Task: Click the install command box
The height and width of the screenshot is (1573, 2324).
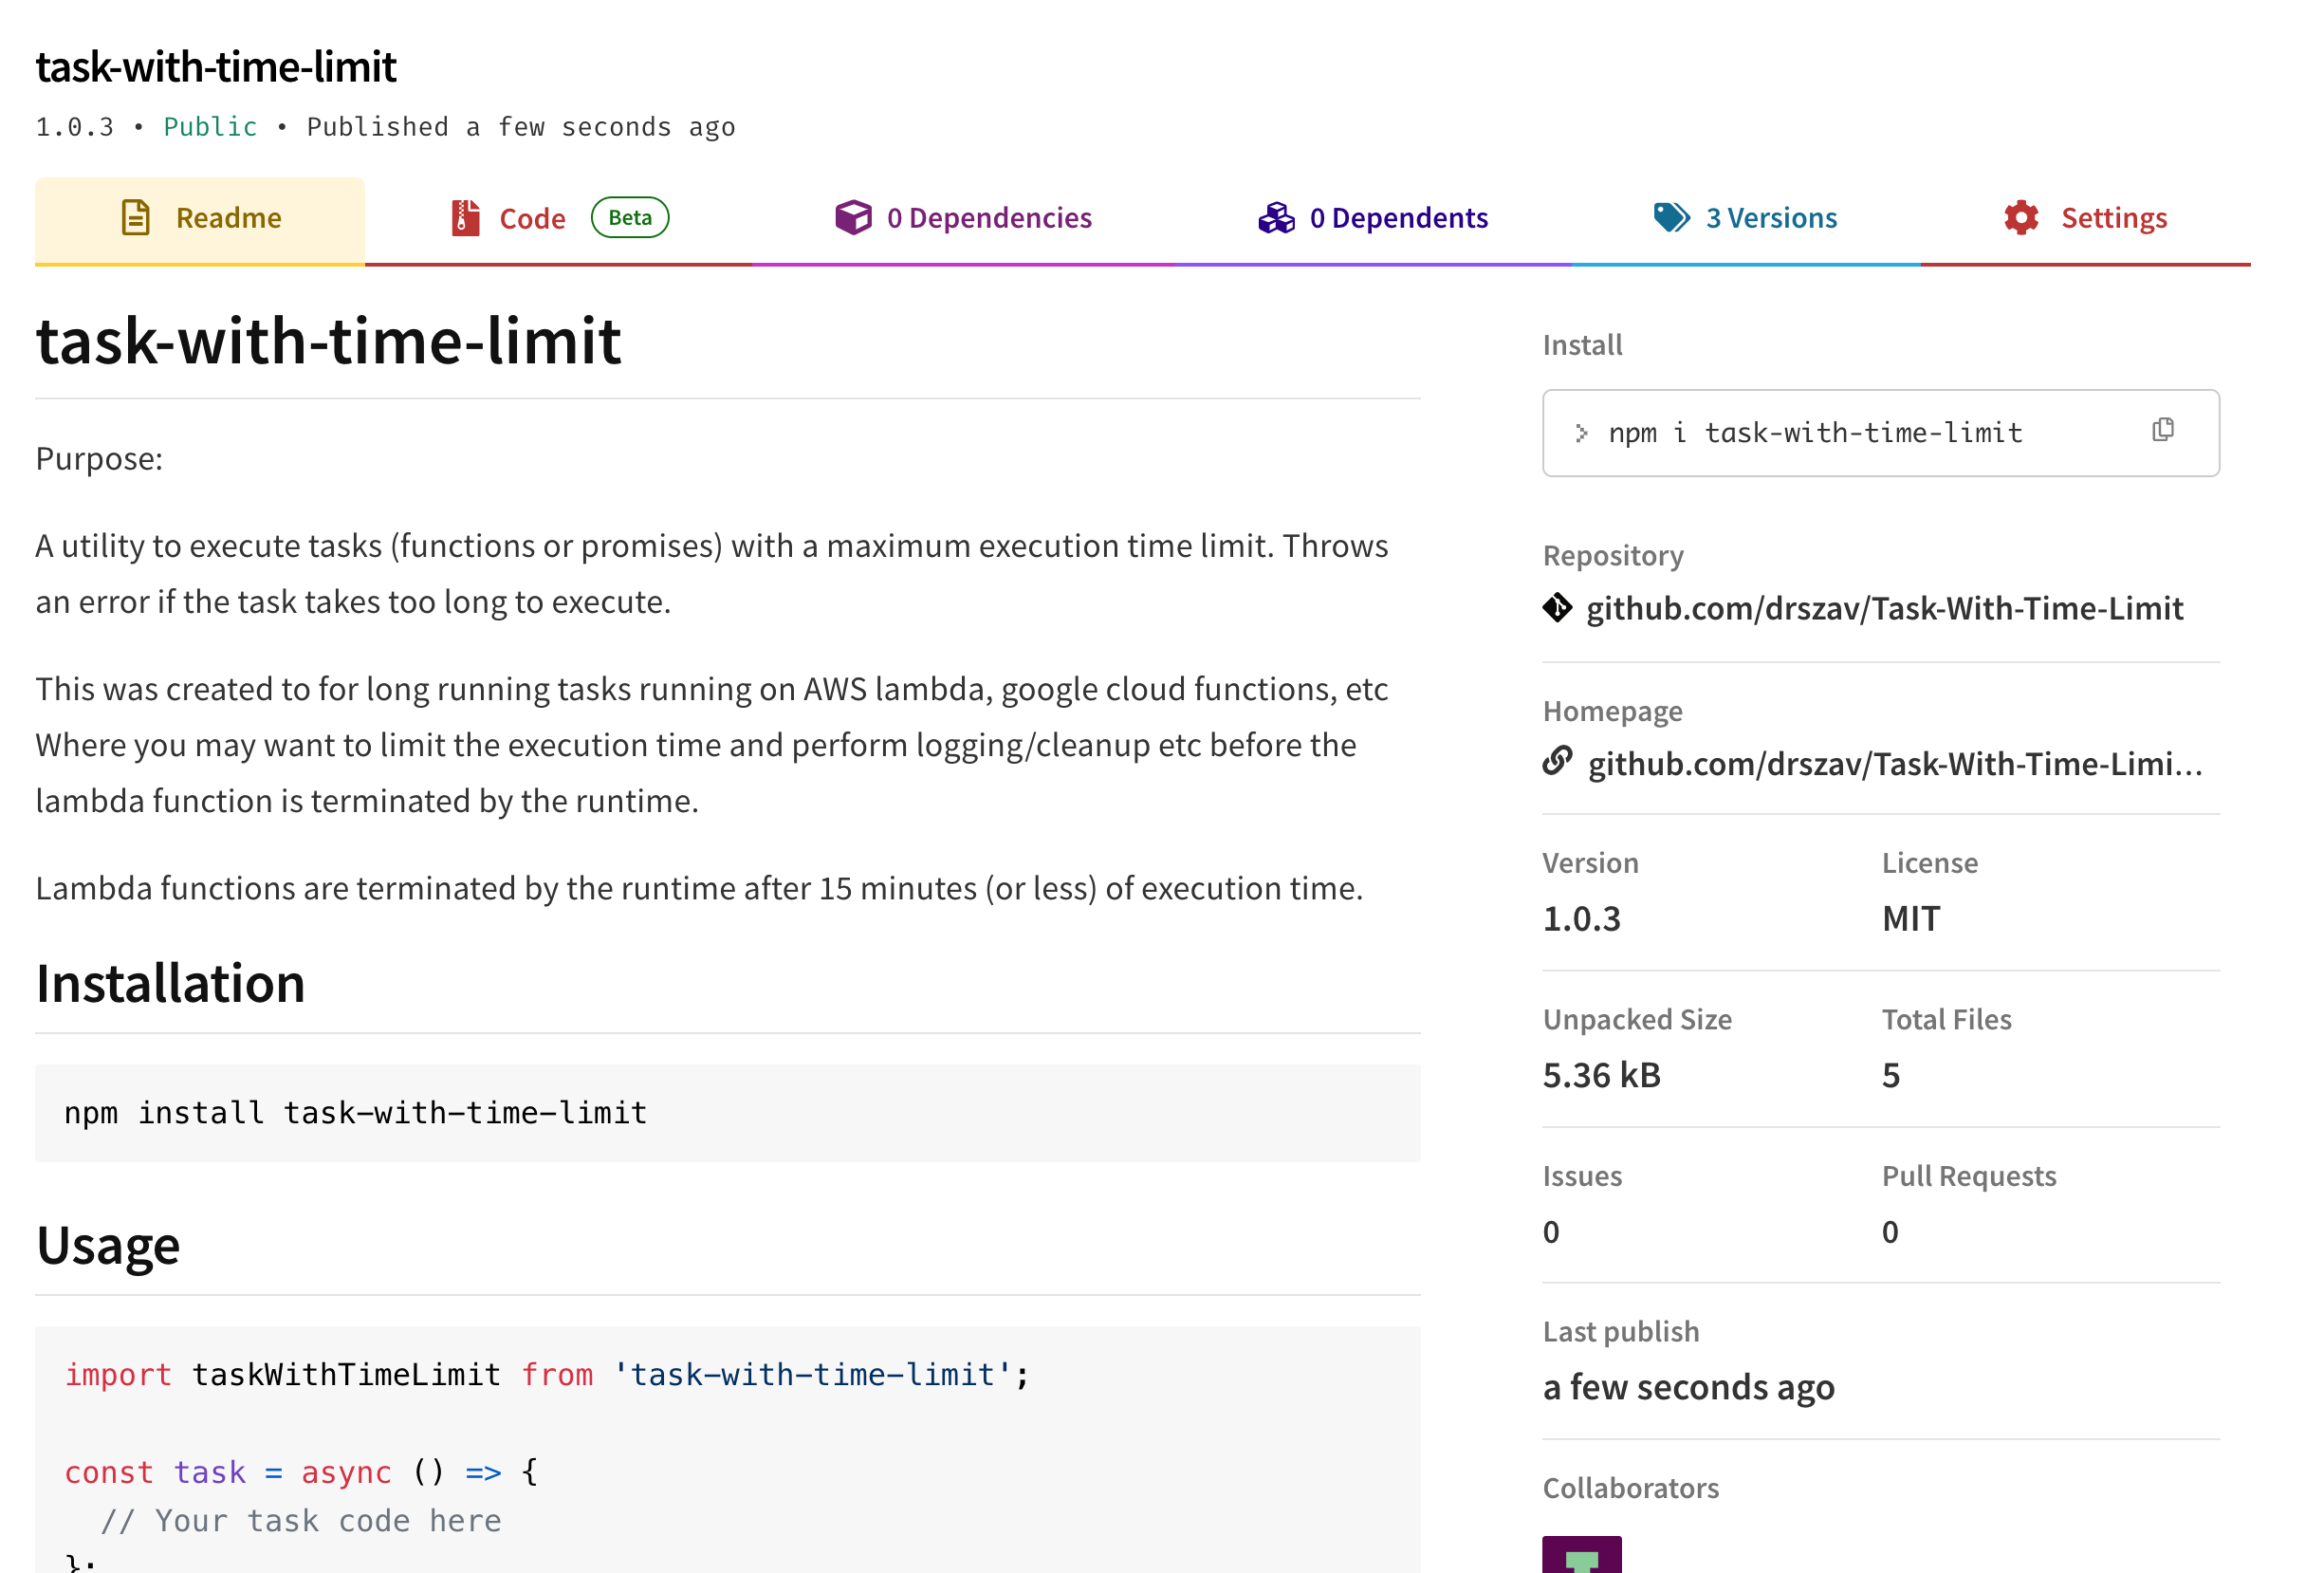Action: click(x=1880, y=433)
